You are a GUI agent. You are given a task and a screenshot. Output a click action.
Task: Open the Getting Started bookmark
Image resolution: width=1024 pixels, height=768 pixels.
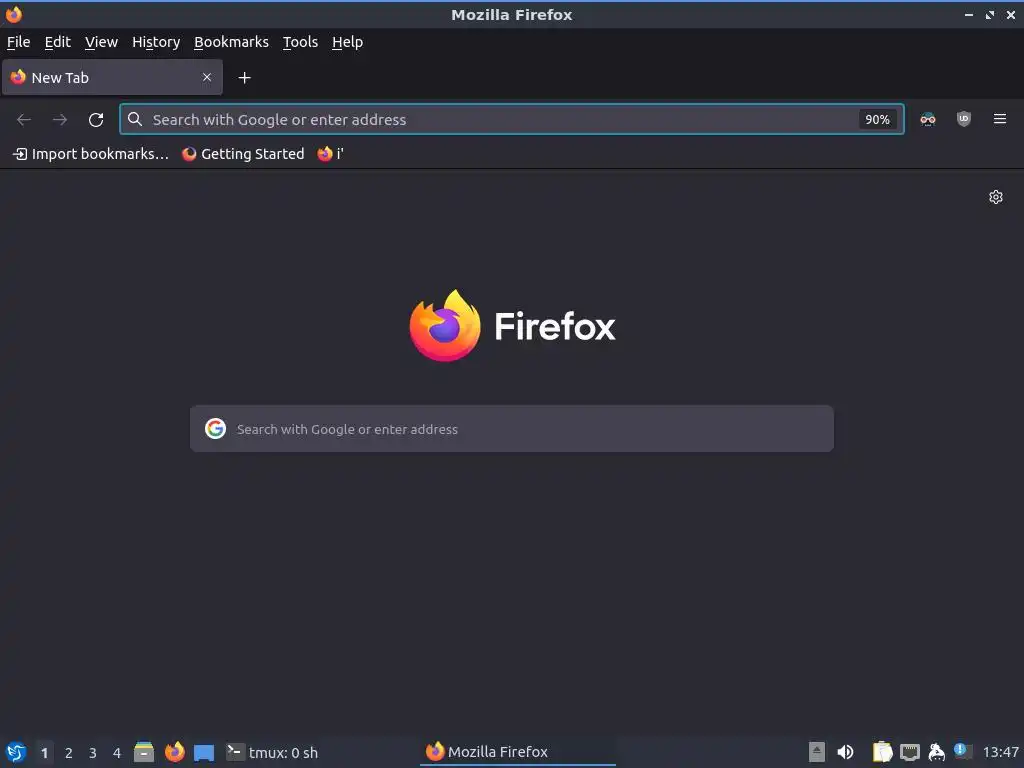[x=243, y=153]
